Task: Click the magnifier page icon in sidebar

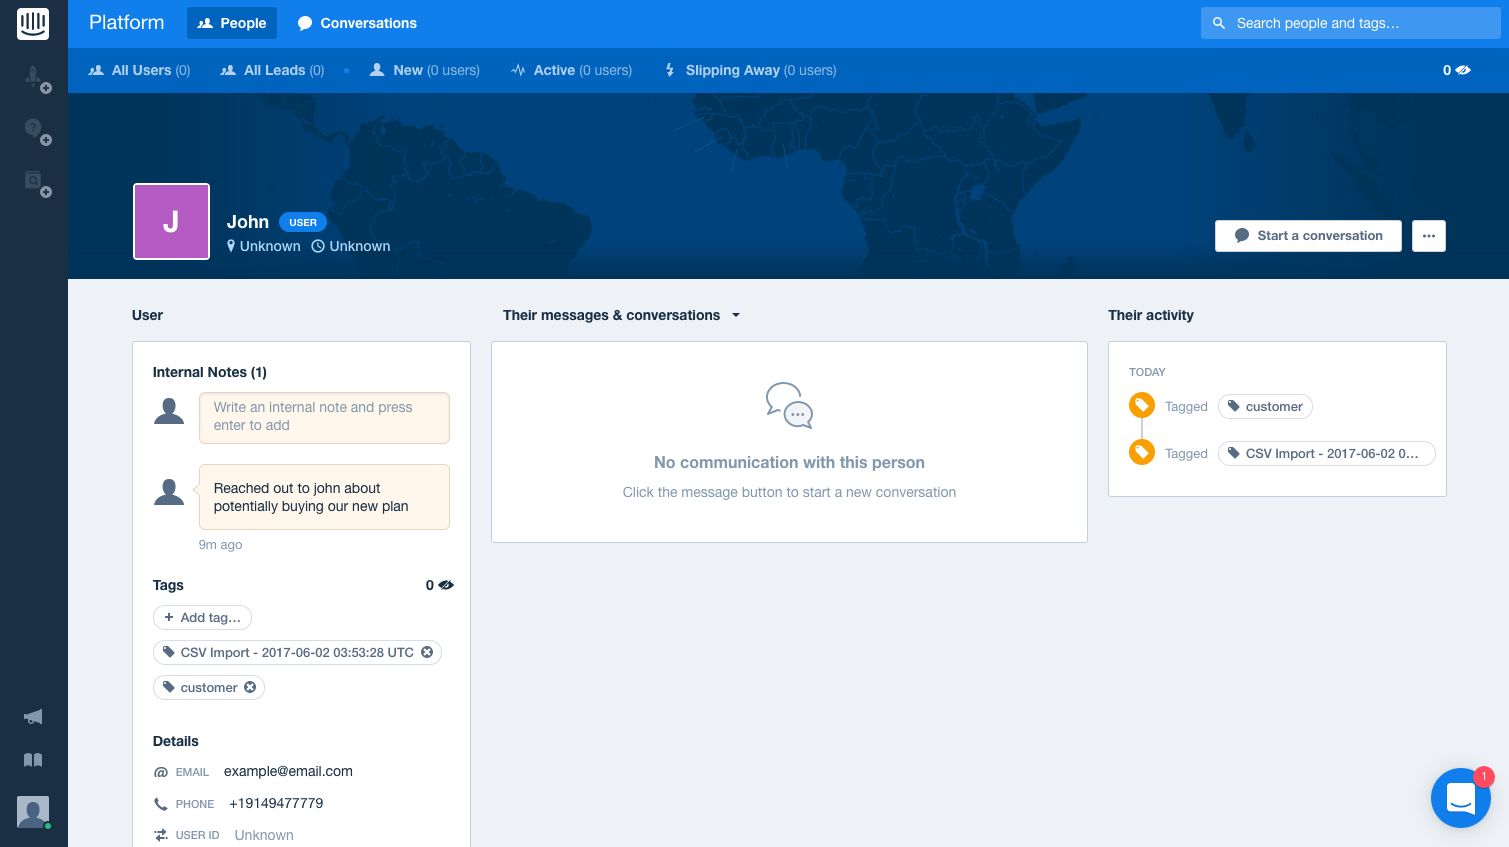Action: point(35,182)
